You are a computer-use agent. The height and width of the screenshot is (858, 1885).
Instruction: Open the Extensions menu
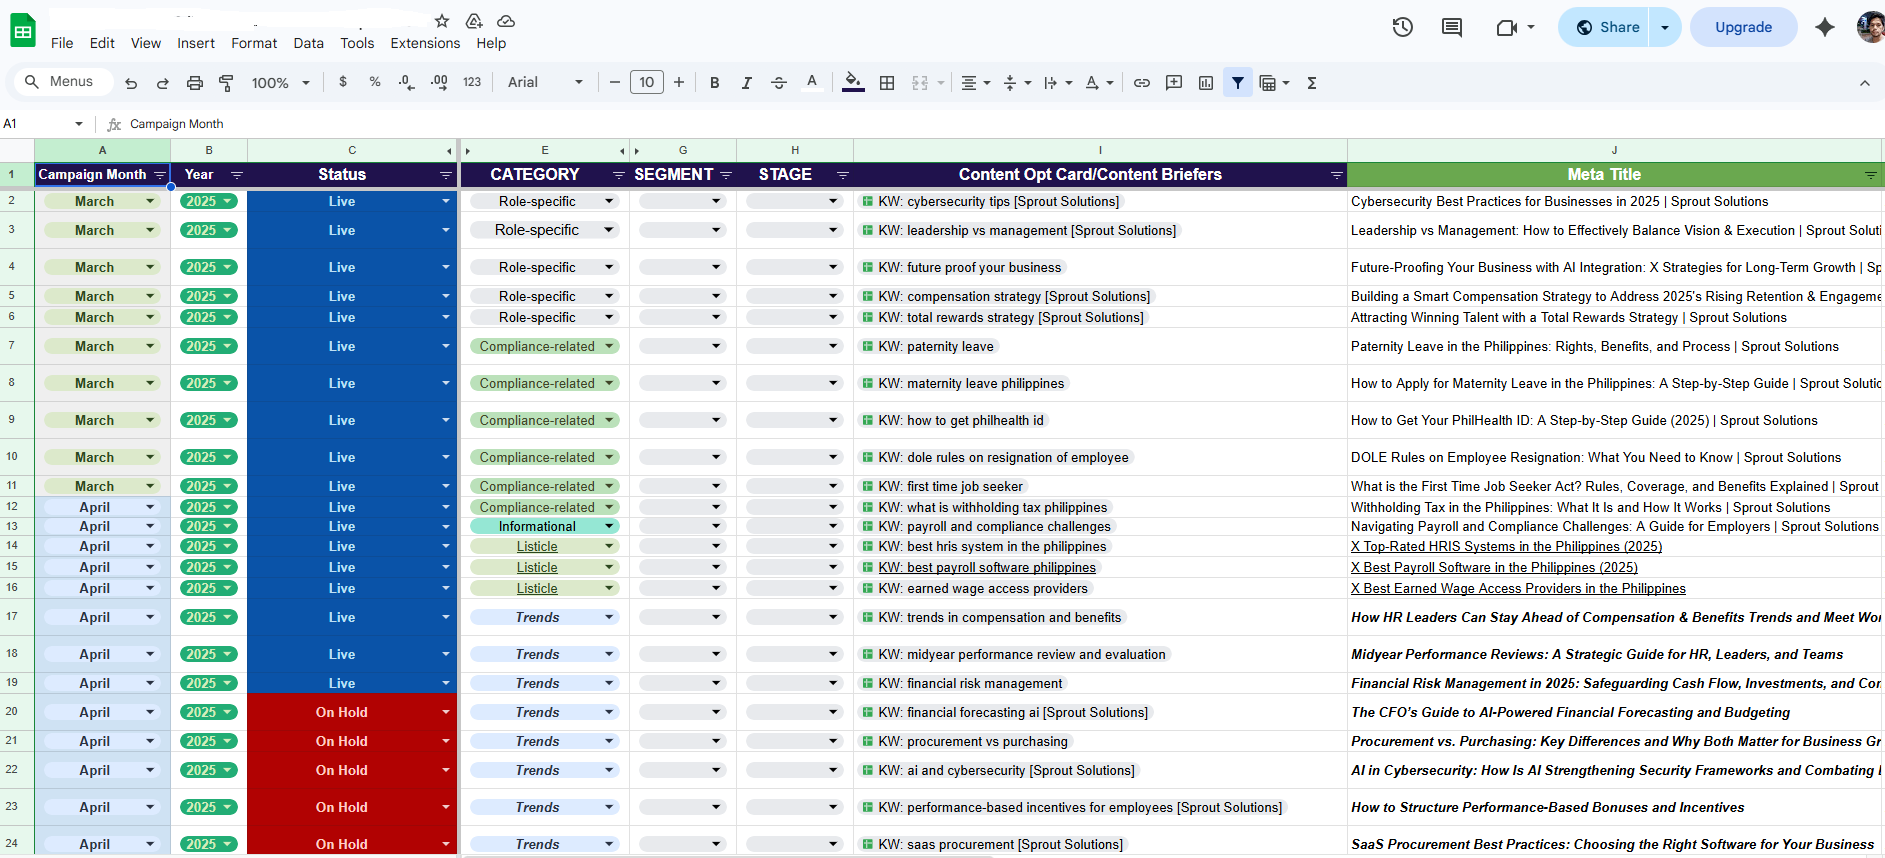click(x=425, y=43)
